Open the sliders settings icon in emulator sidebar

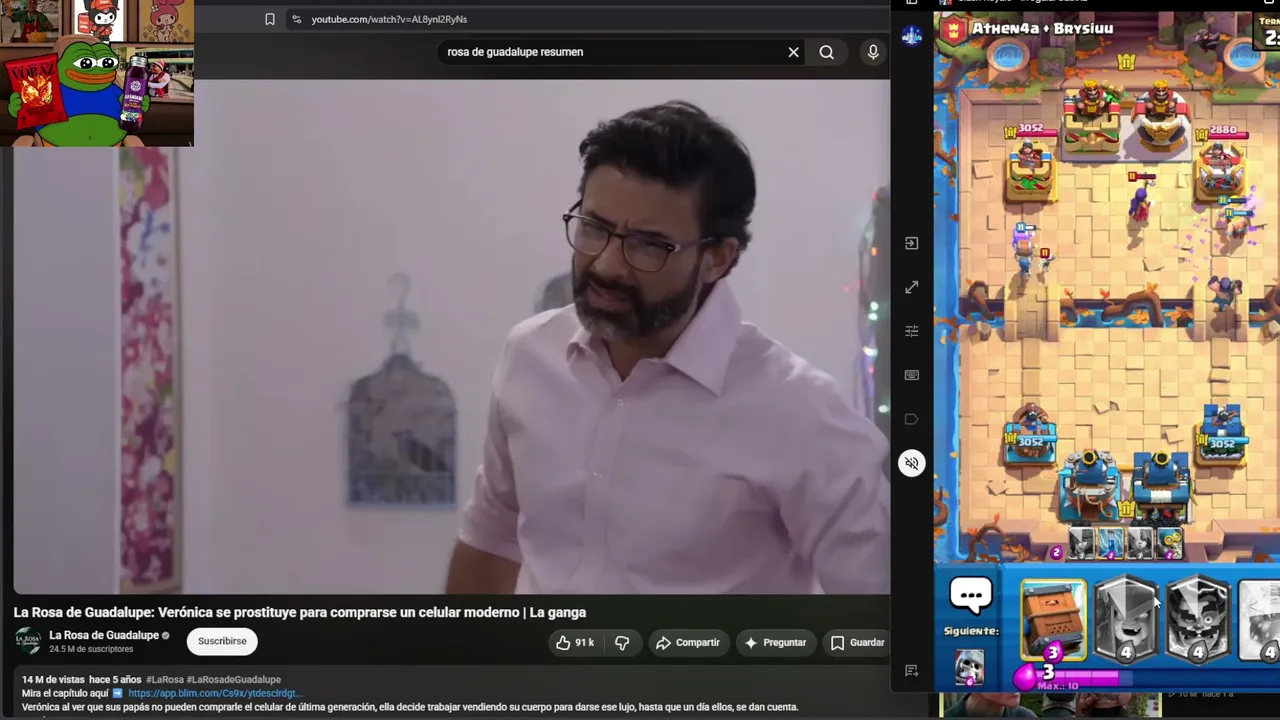912,331
